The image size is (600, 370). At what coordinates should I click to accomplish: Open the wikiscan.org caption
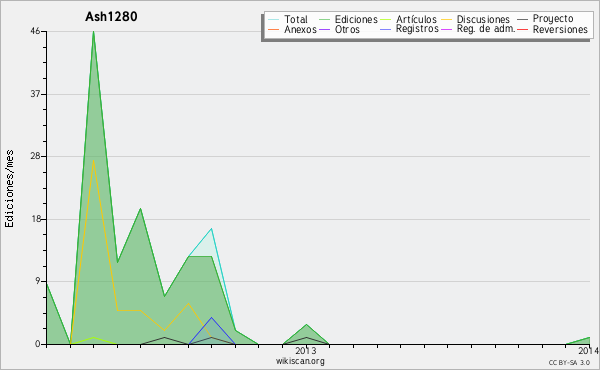300,361
